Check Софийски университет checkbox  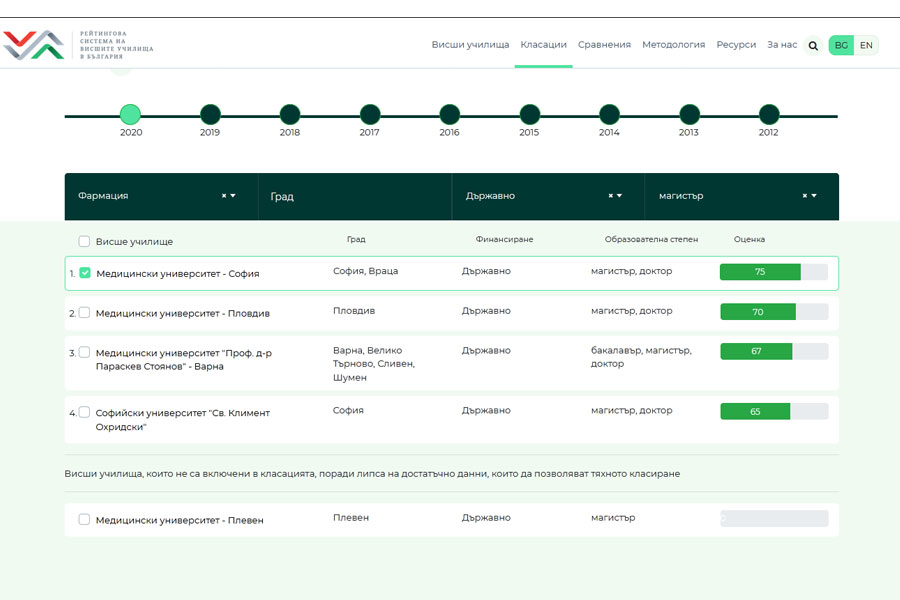(x=84, y=412)
